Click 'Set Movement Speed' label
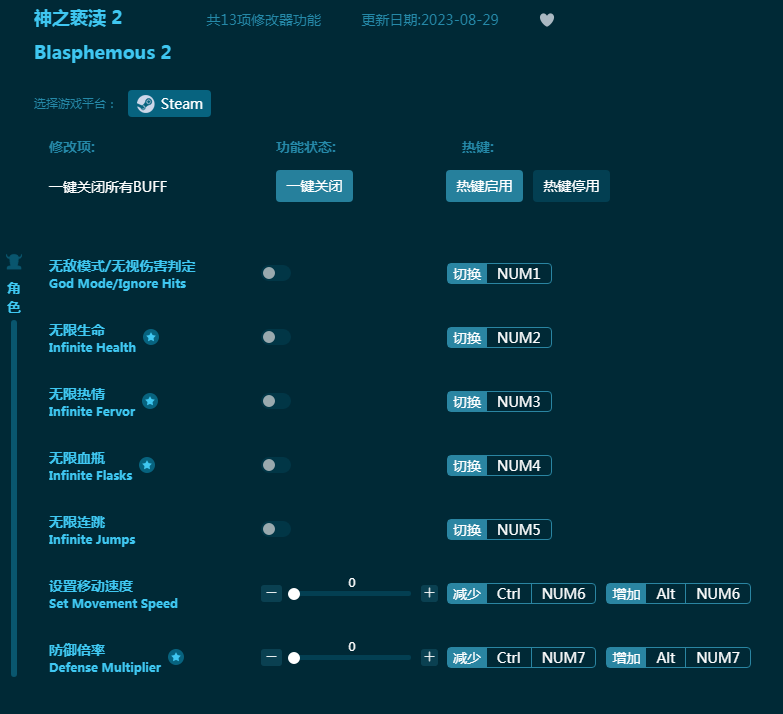Screen dimensions: 783x714 point(113,604)
